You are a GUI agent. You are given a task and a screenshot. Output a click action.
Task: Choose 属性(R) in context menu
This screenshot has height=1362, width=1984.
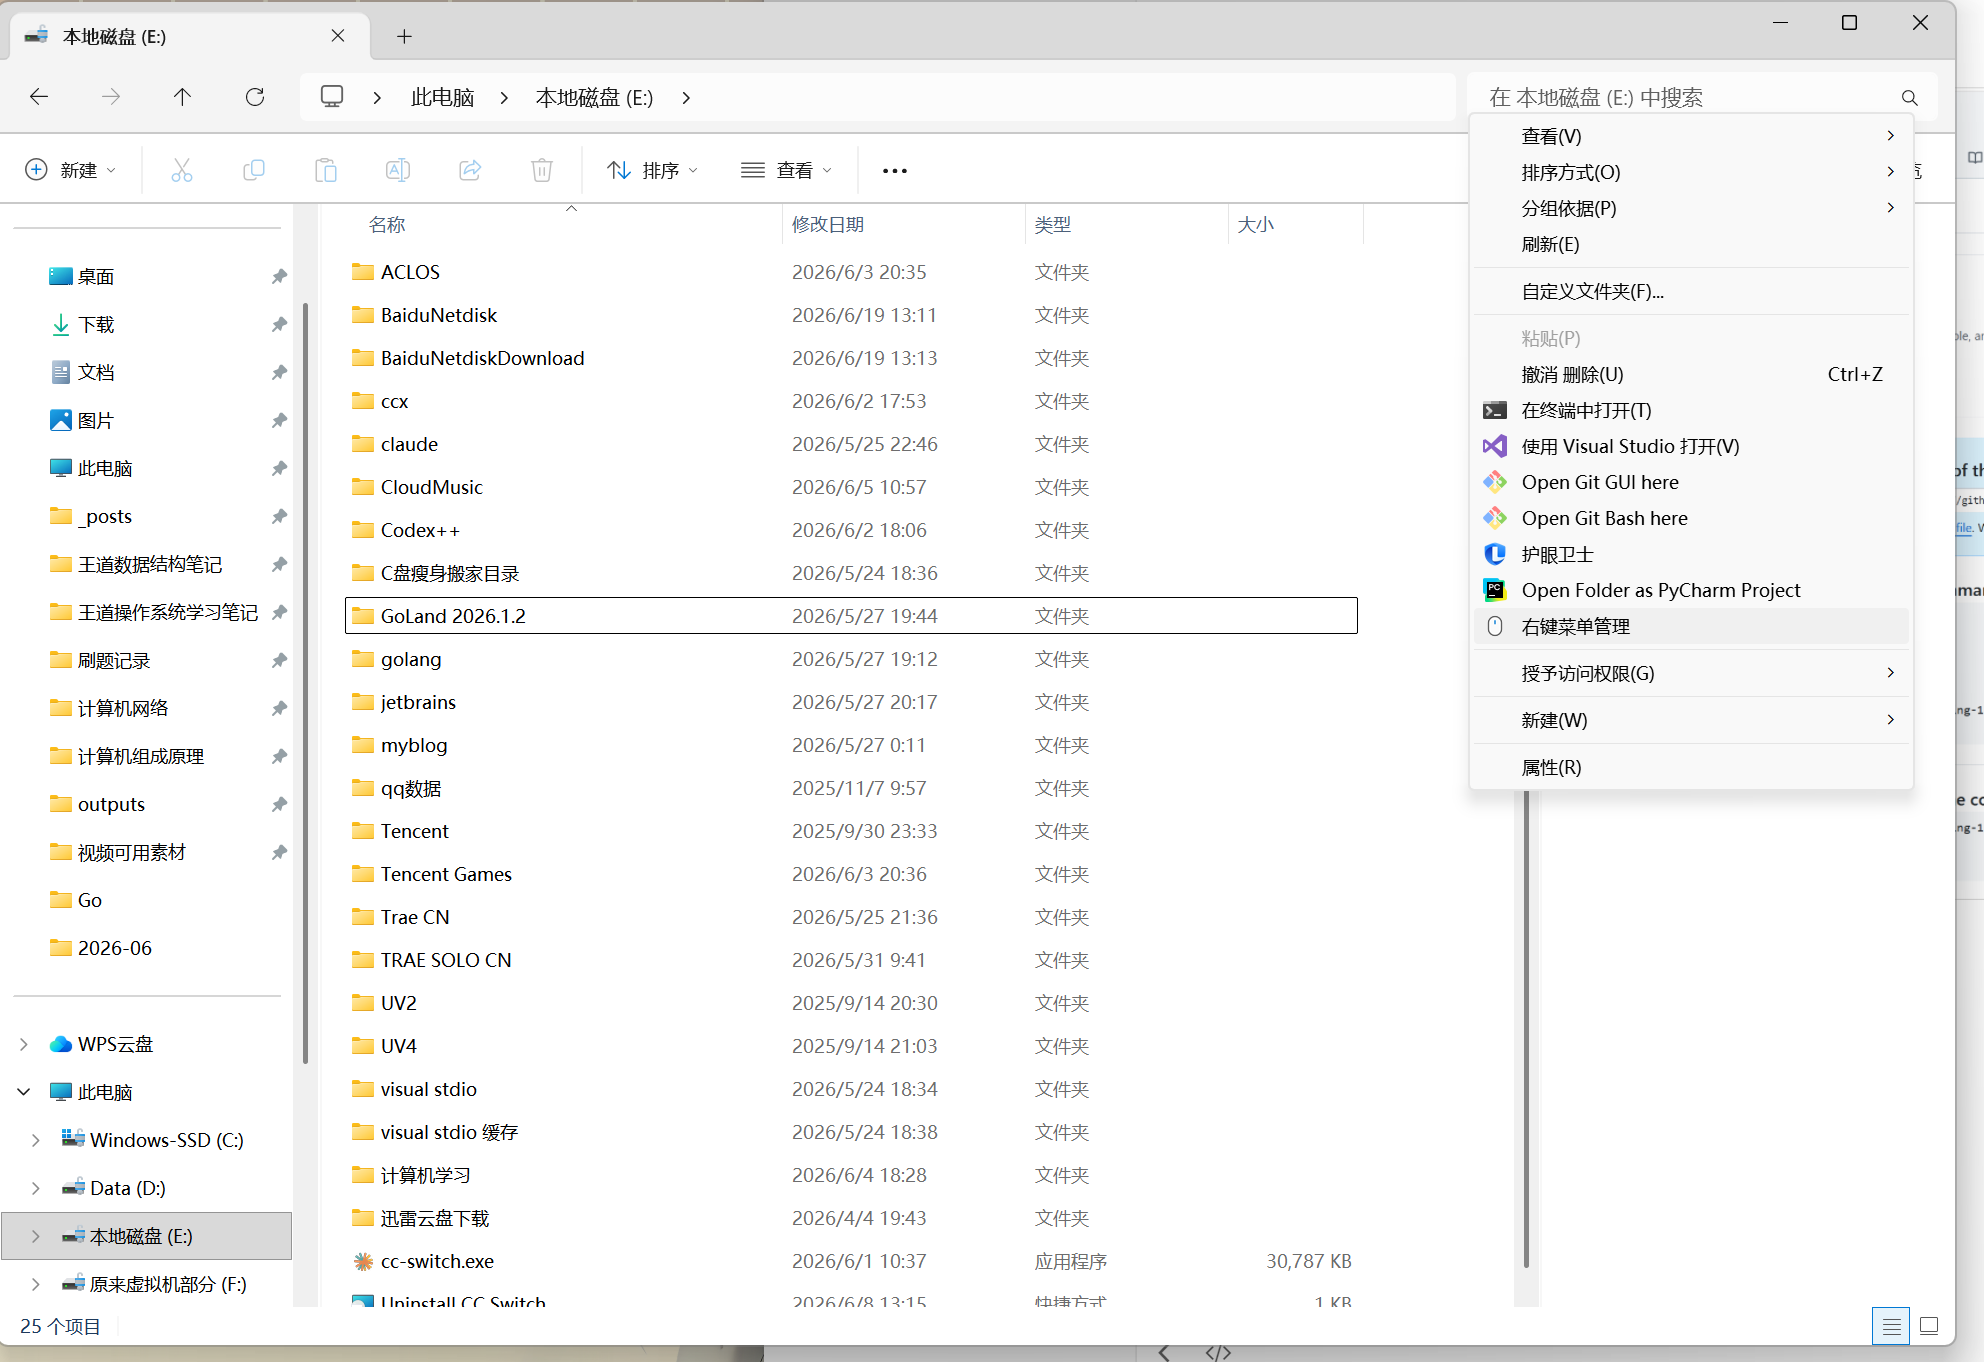click(x=1691, y=767)
